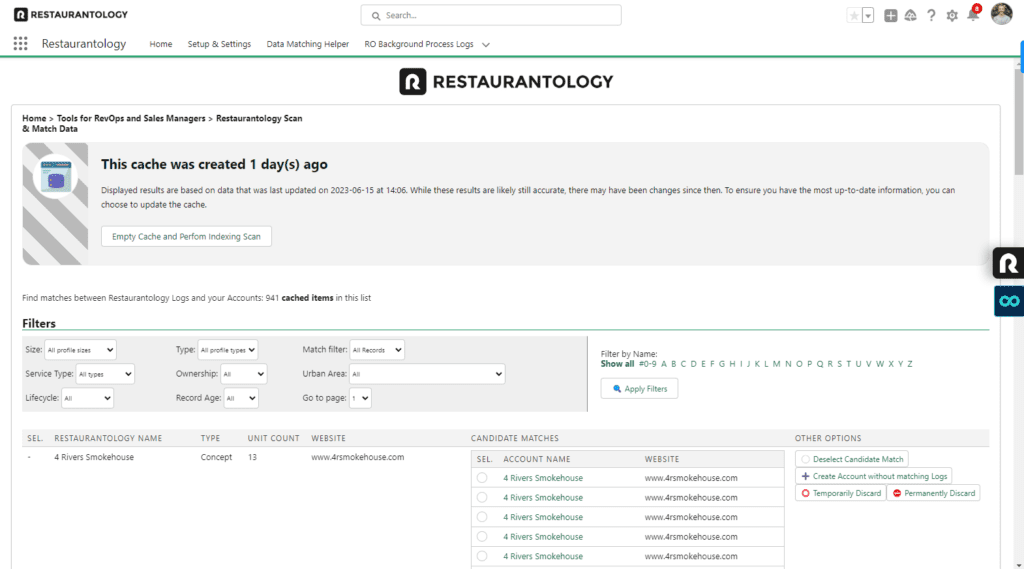Expand RO Background Process Logs chevron
Image resolution: width=1024 pixels, height=569 pixels.
pos(486,44)
